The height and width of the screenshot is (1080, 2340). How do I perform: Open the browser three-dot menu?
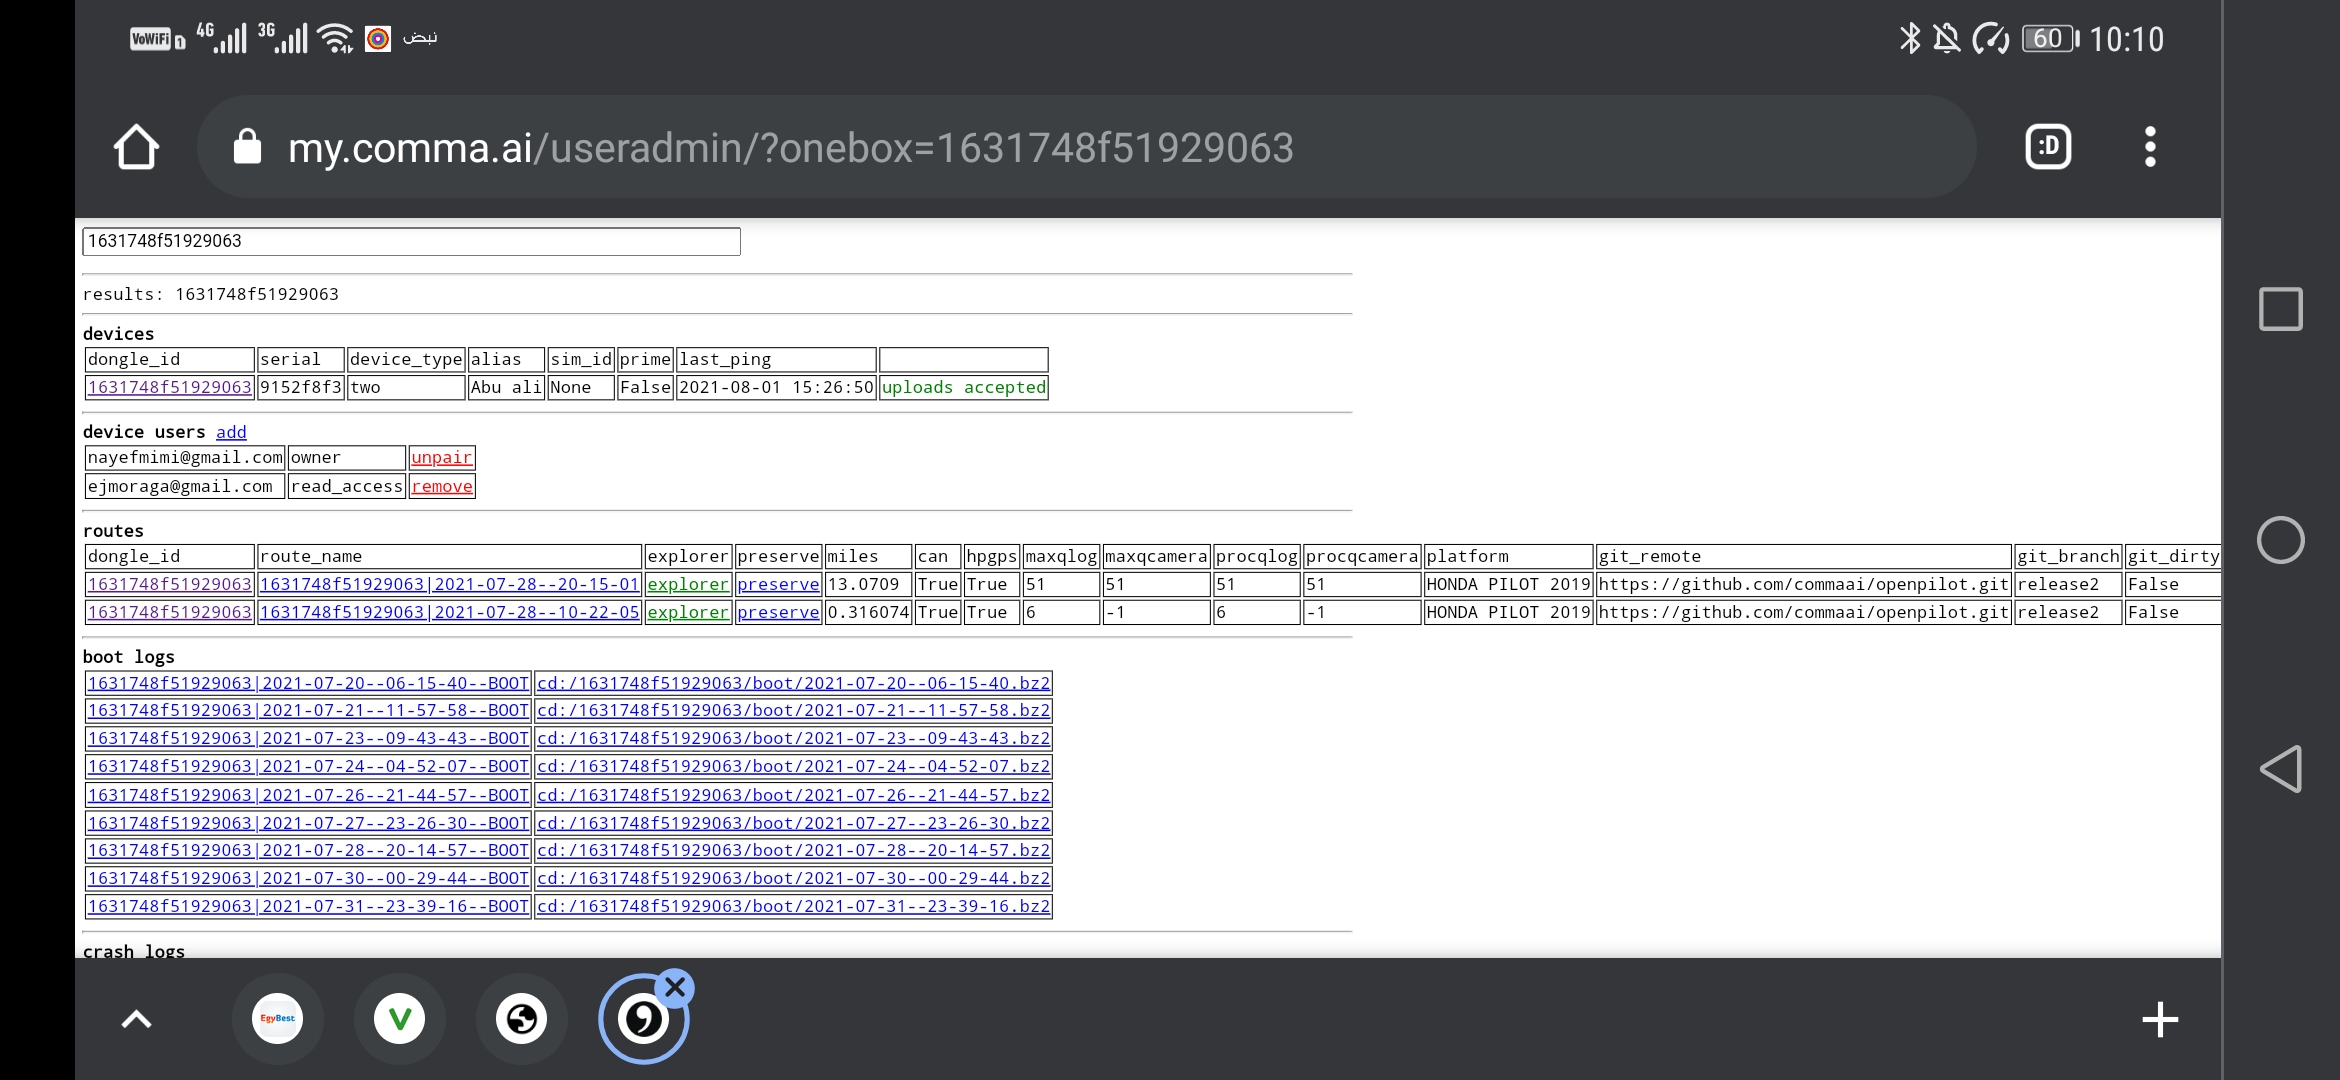click(2149, 146)
